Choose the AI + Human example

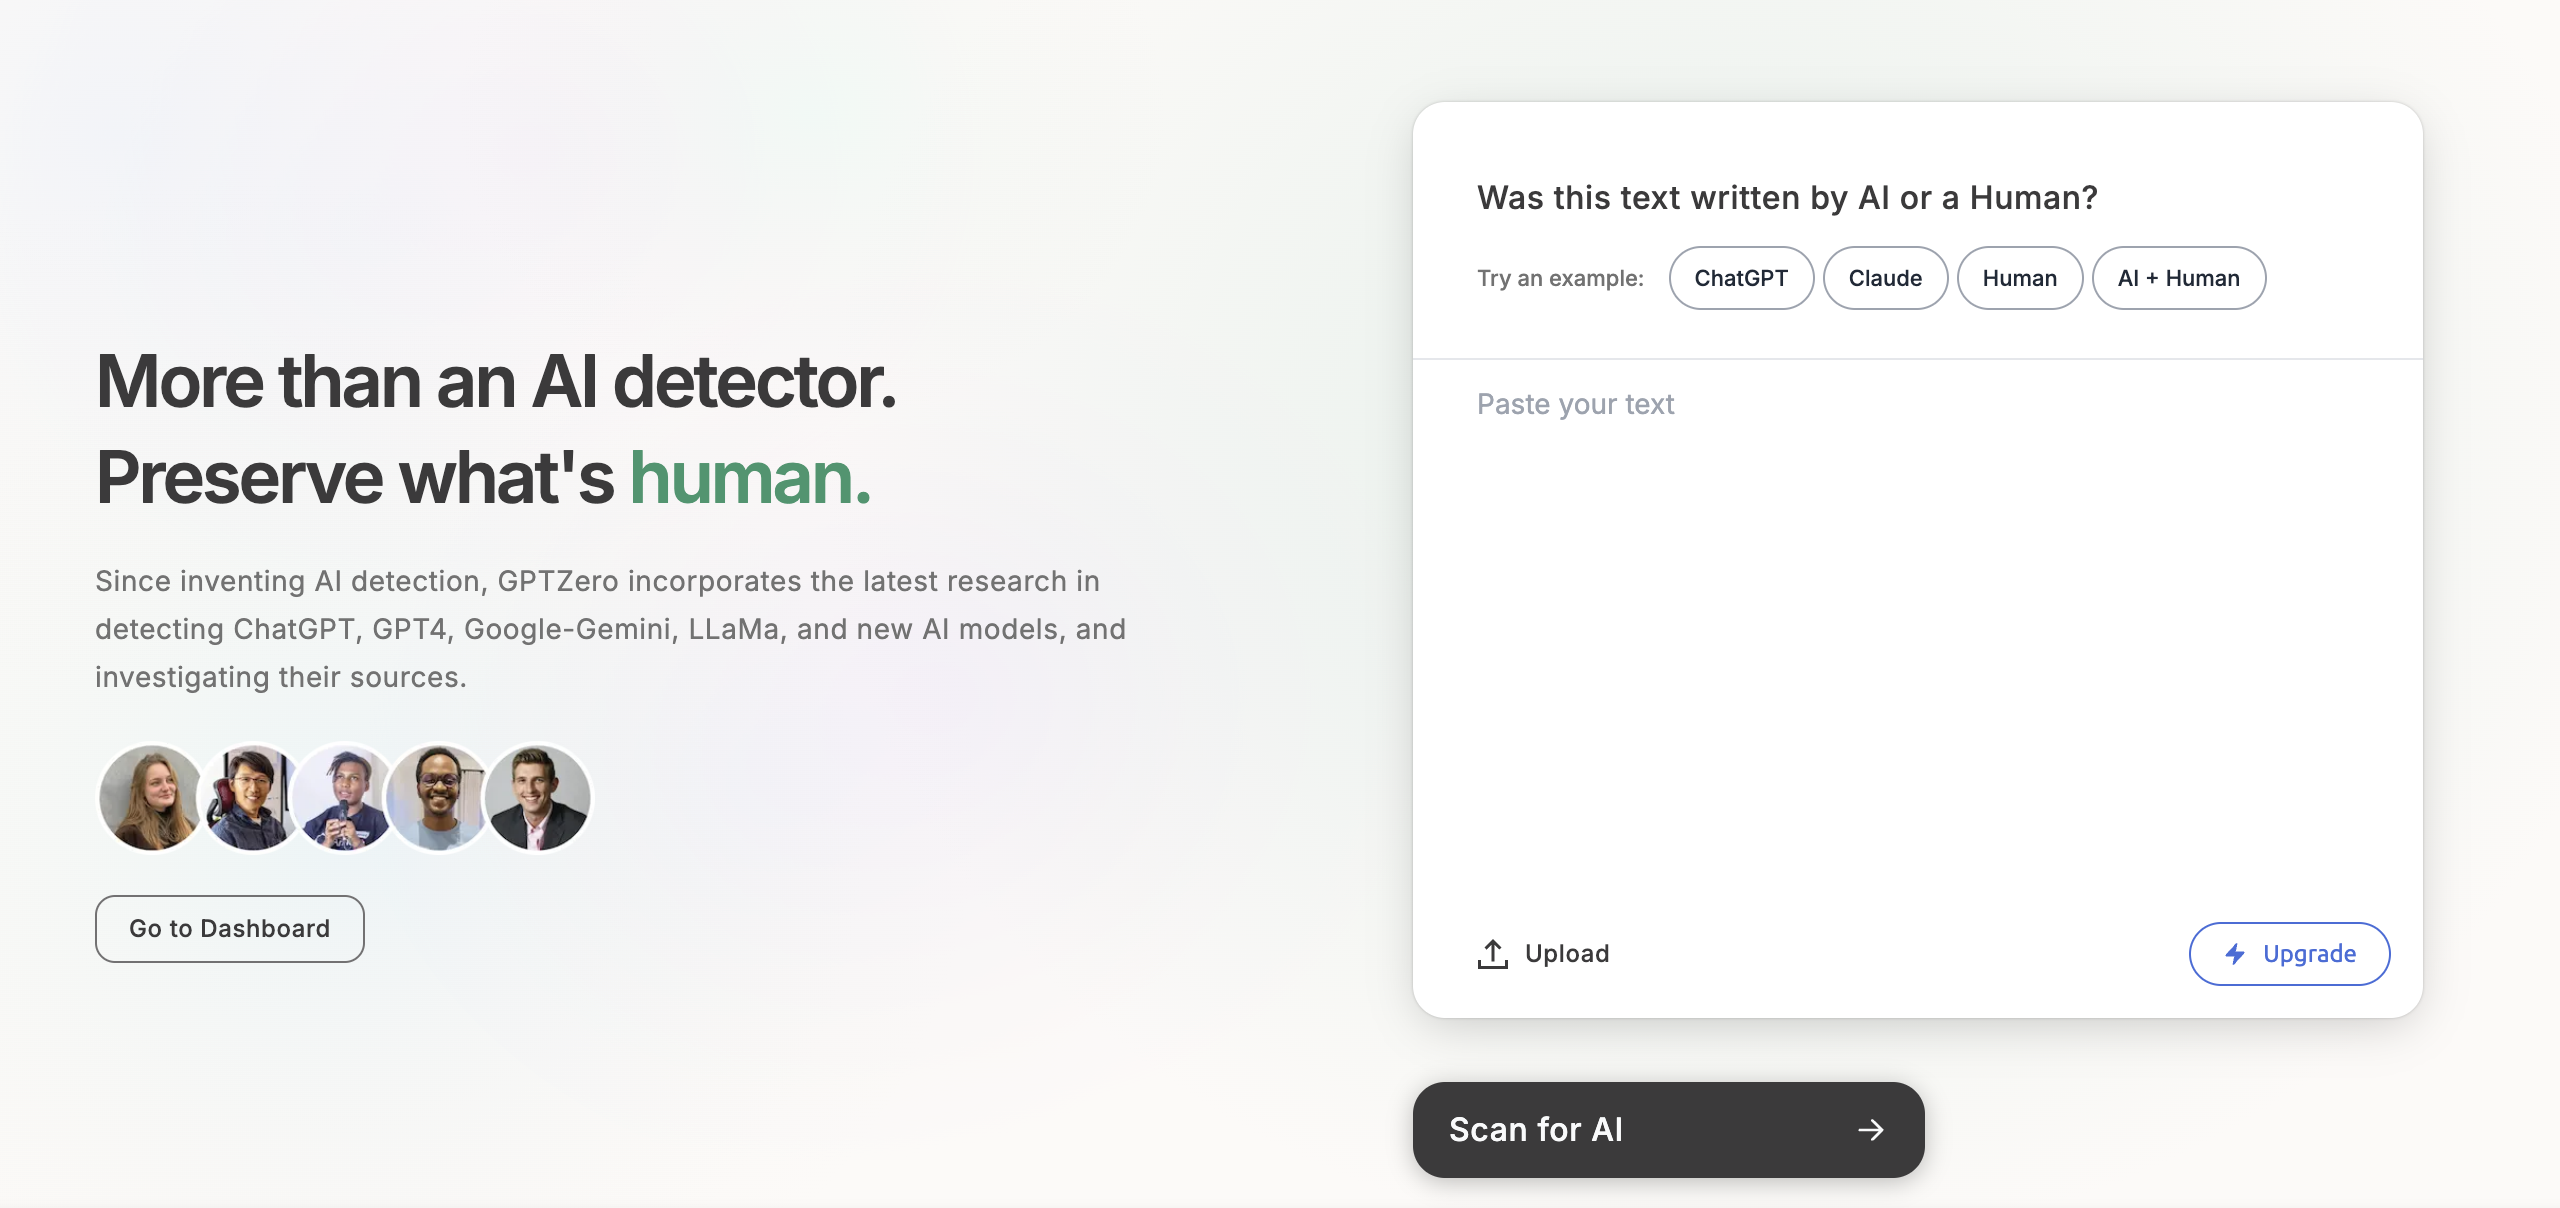pyautogui.click(x=2178, y=278)
